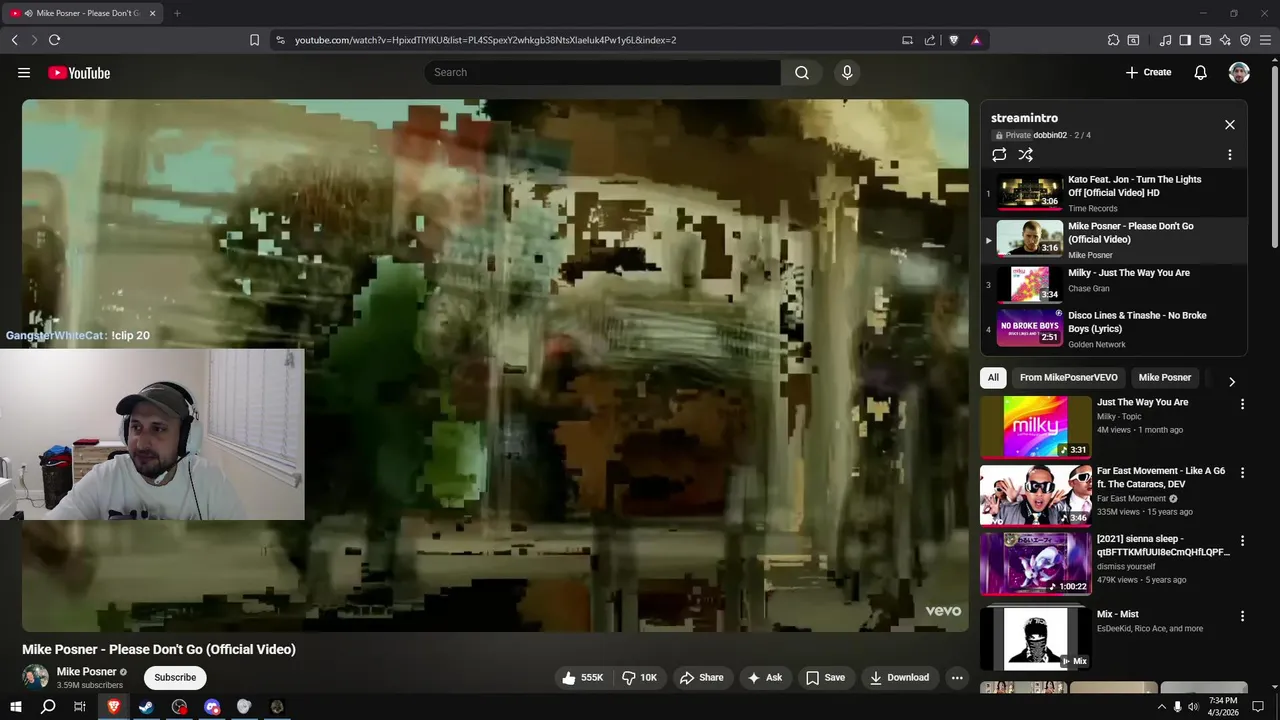
Task: Reload the page
Action: tap(54, 40)
